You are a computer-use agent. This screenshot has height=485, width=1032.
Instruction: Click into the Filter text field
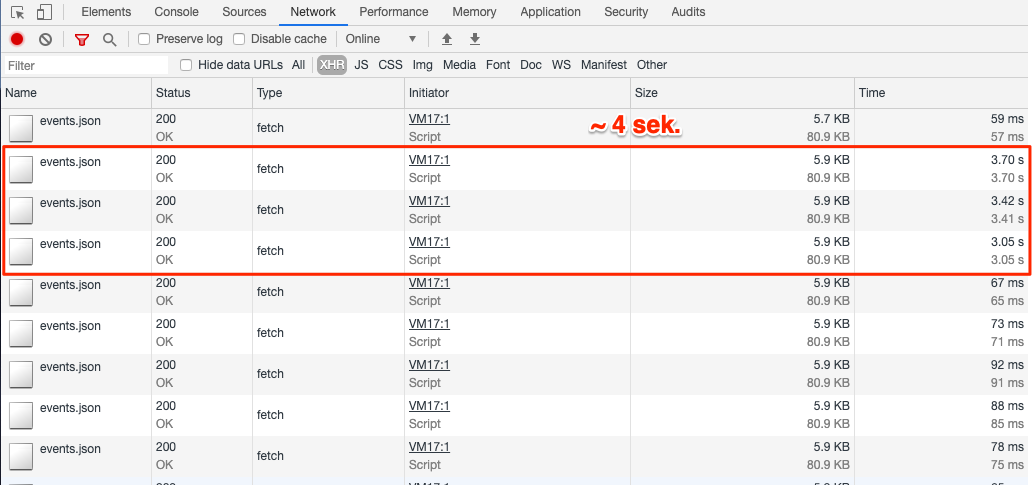[x=86, y=65]
